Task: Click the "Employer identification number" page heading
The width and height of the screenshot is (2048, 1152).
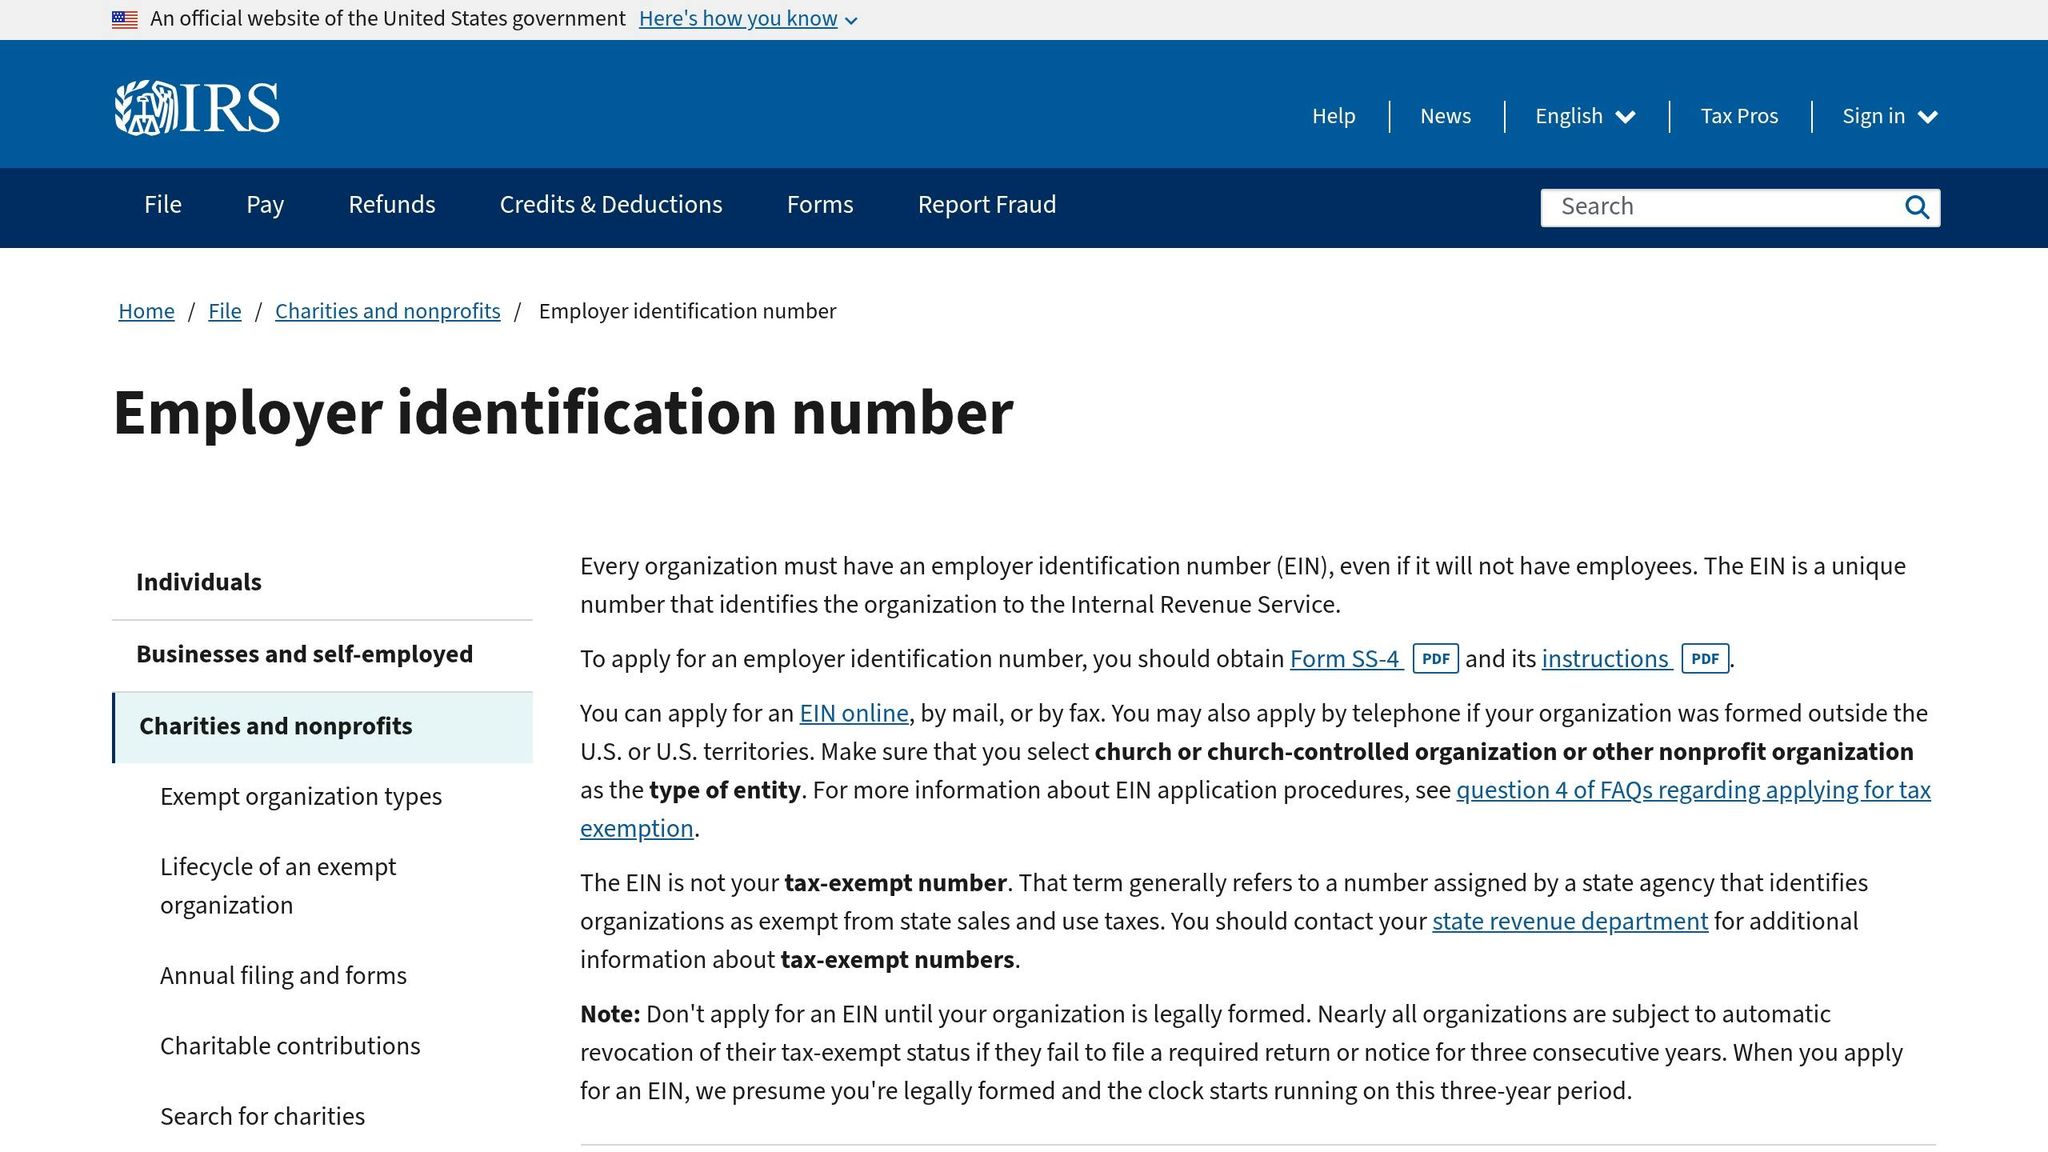Action: 563,413
